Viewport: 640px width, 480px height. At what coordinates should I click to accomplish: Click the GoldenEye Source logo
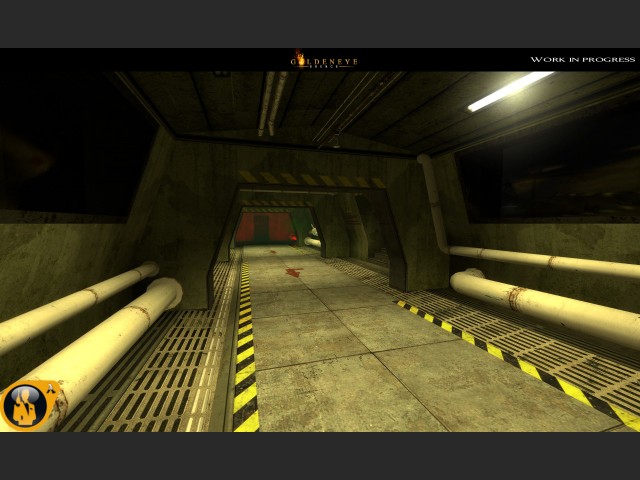click(x=324, y=60)
